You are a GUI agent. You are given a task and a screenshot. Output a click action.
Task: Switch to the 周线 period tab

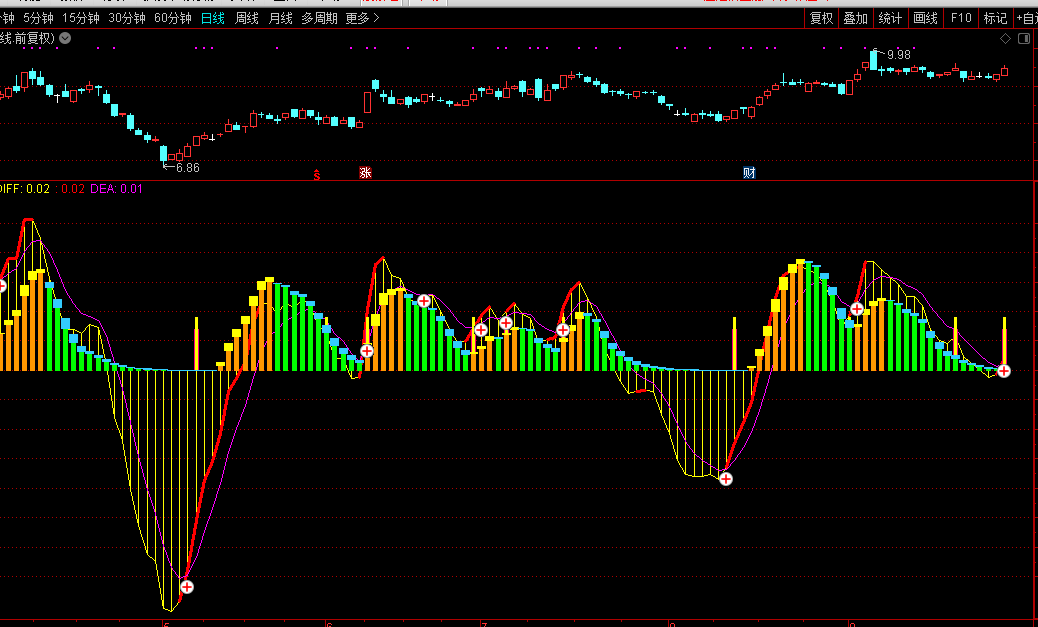click(246, 18)
